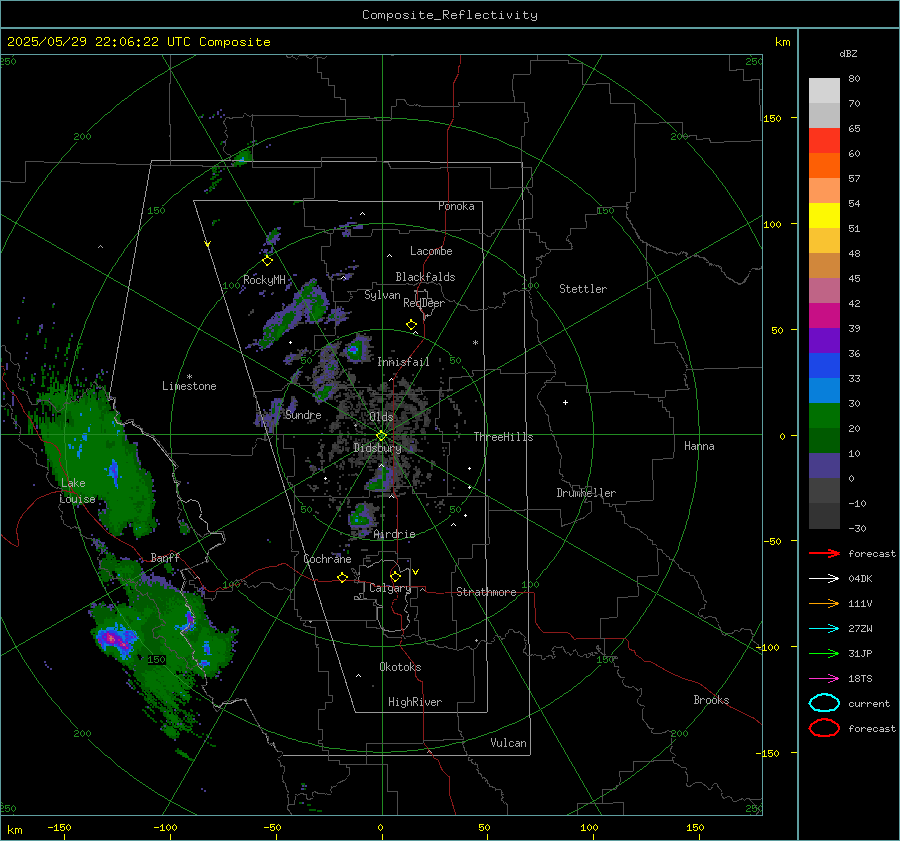
Task: Click the yellow V marker near Calgary
Action: (416, 572)
